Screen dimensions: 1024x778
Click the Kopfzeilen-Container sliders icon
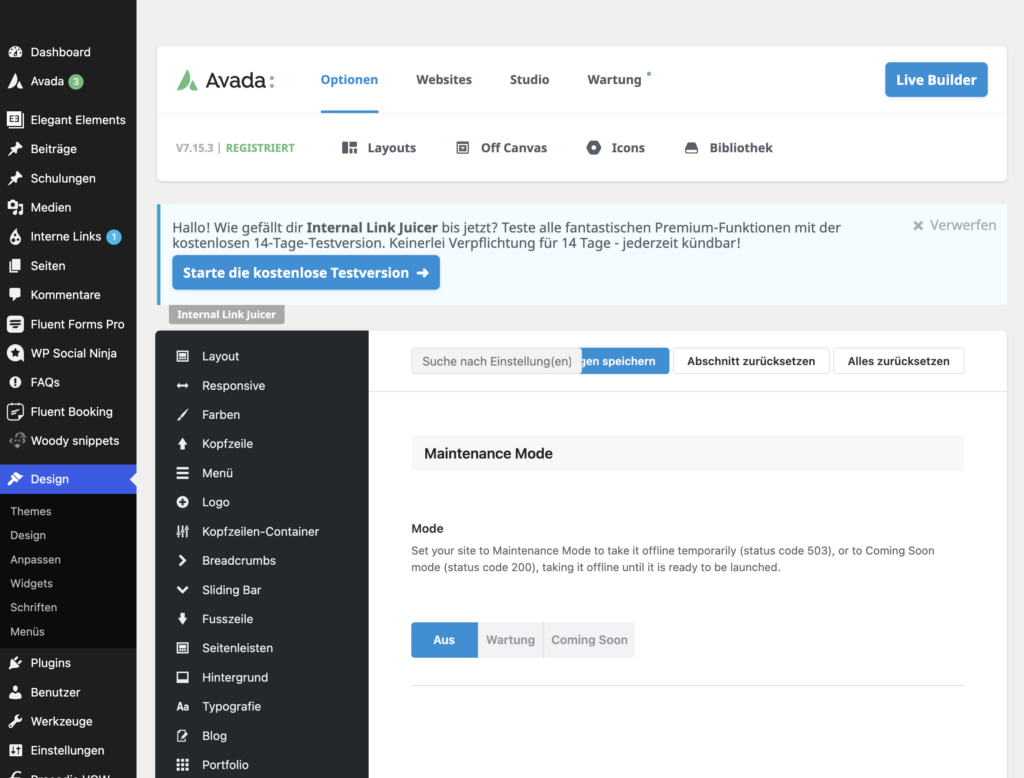tap(183, 532)
